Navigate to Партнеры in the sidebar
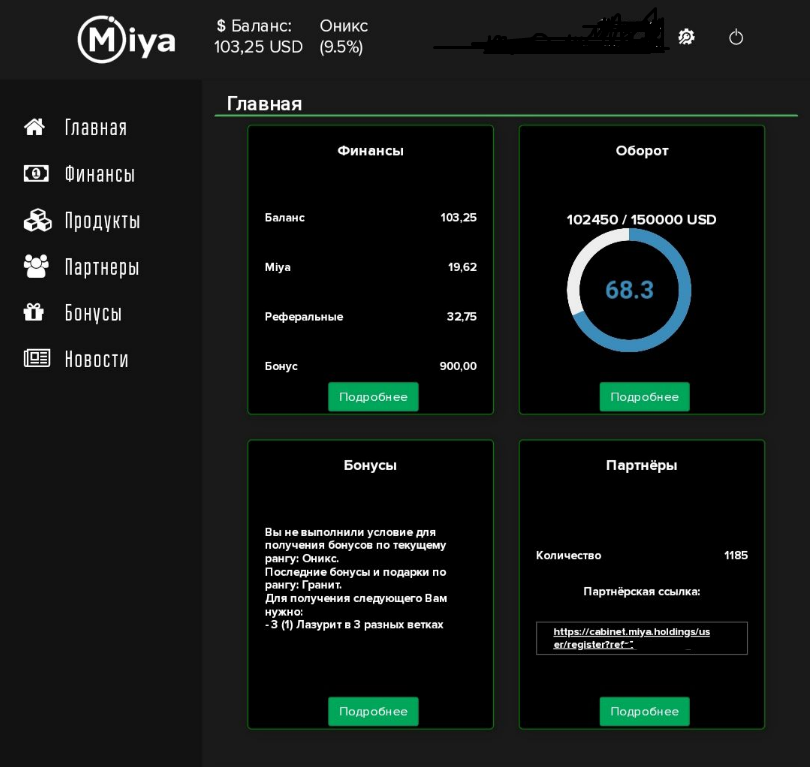 point(102,266)
